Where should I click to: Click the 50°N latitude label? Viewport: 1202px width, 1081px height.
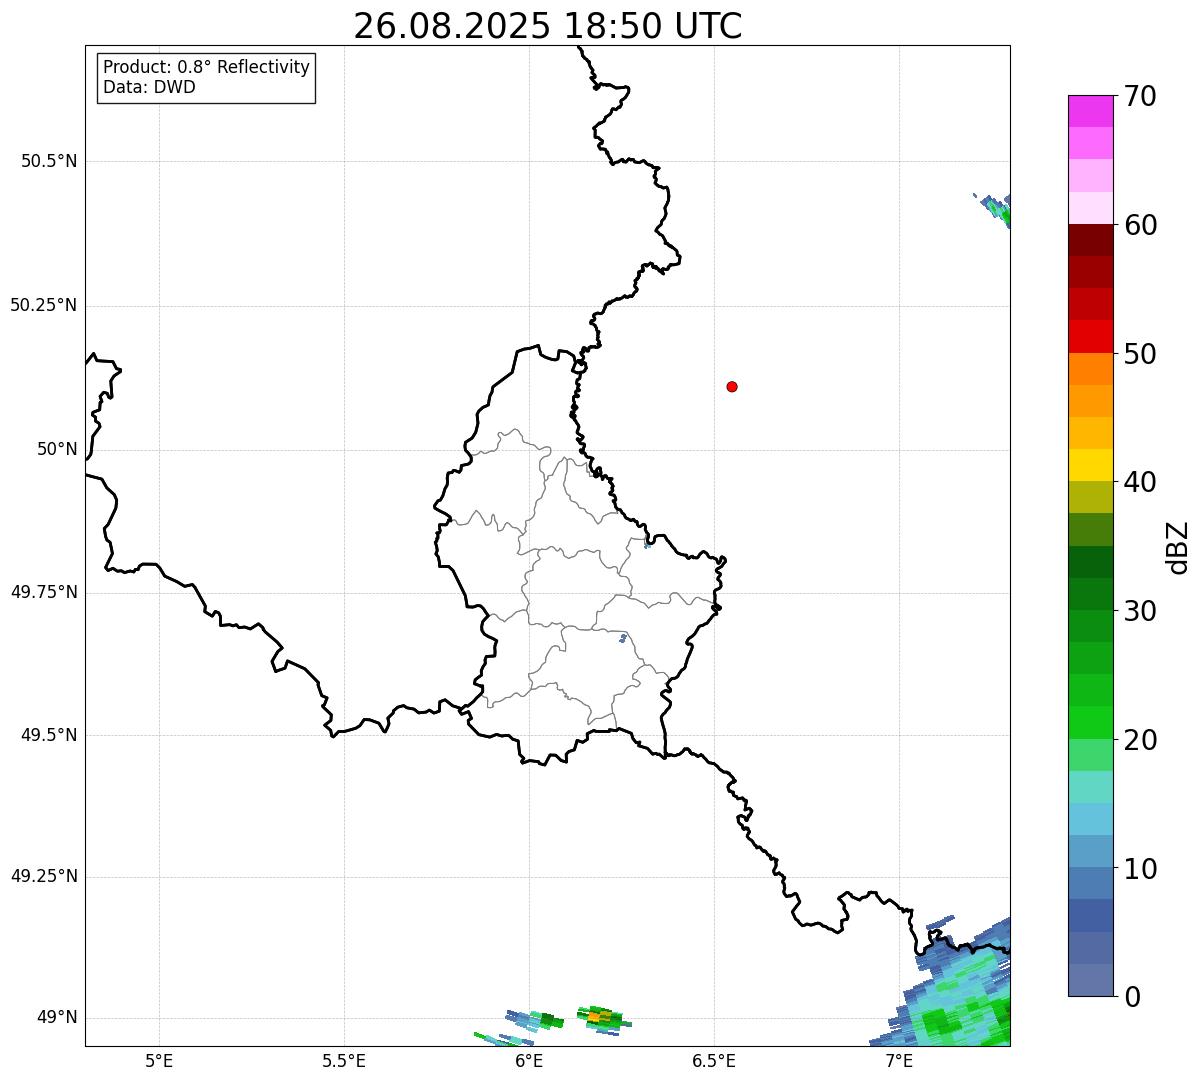coord(57,449)
